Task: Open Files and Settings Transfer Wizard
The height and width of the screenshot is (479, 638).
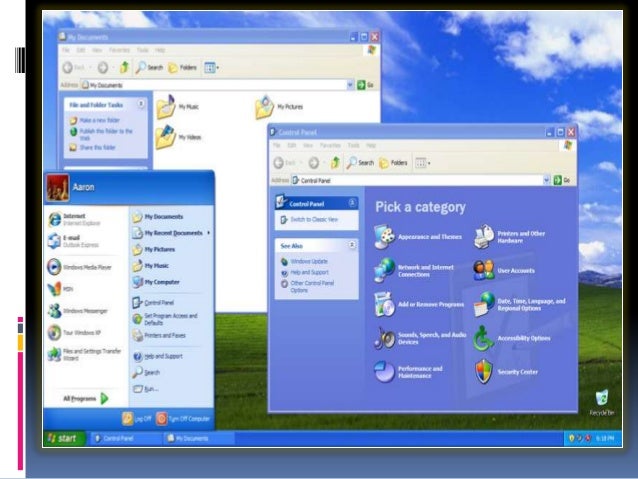Action: (84, 354)
